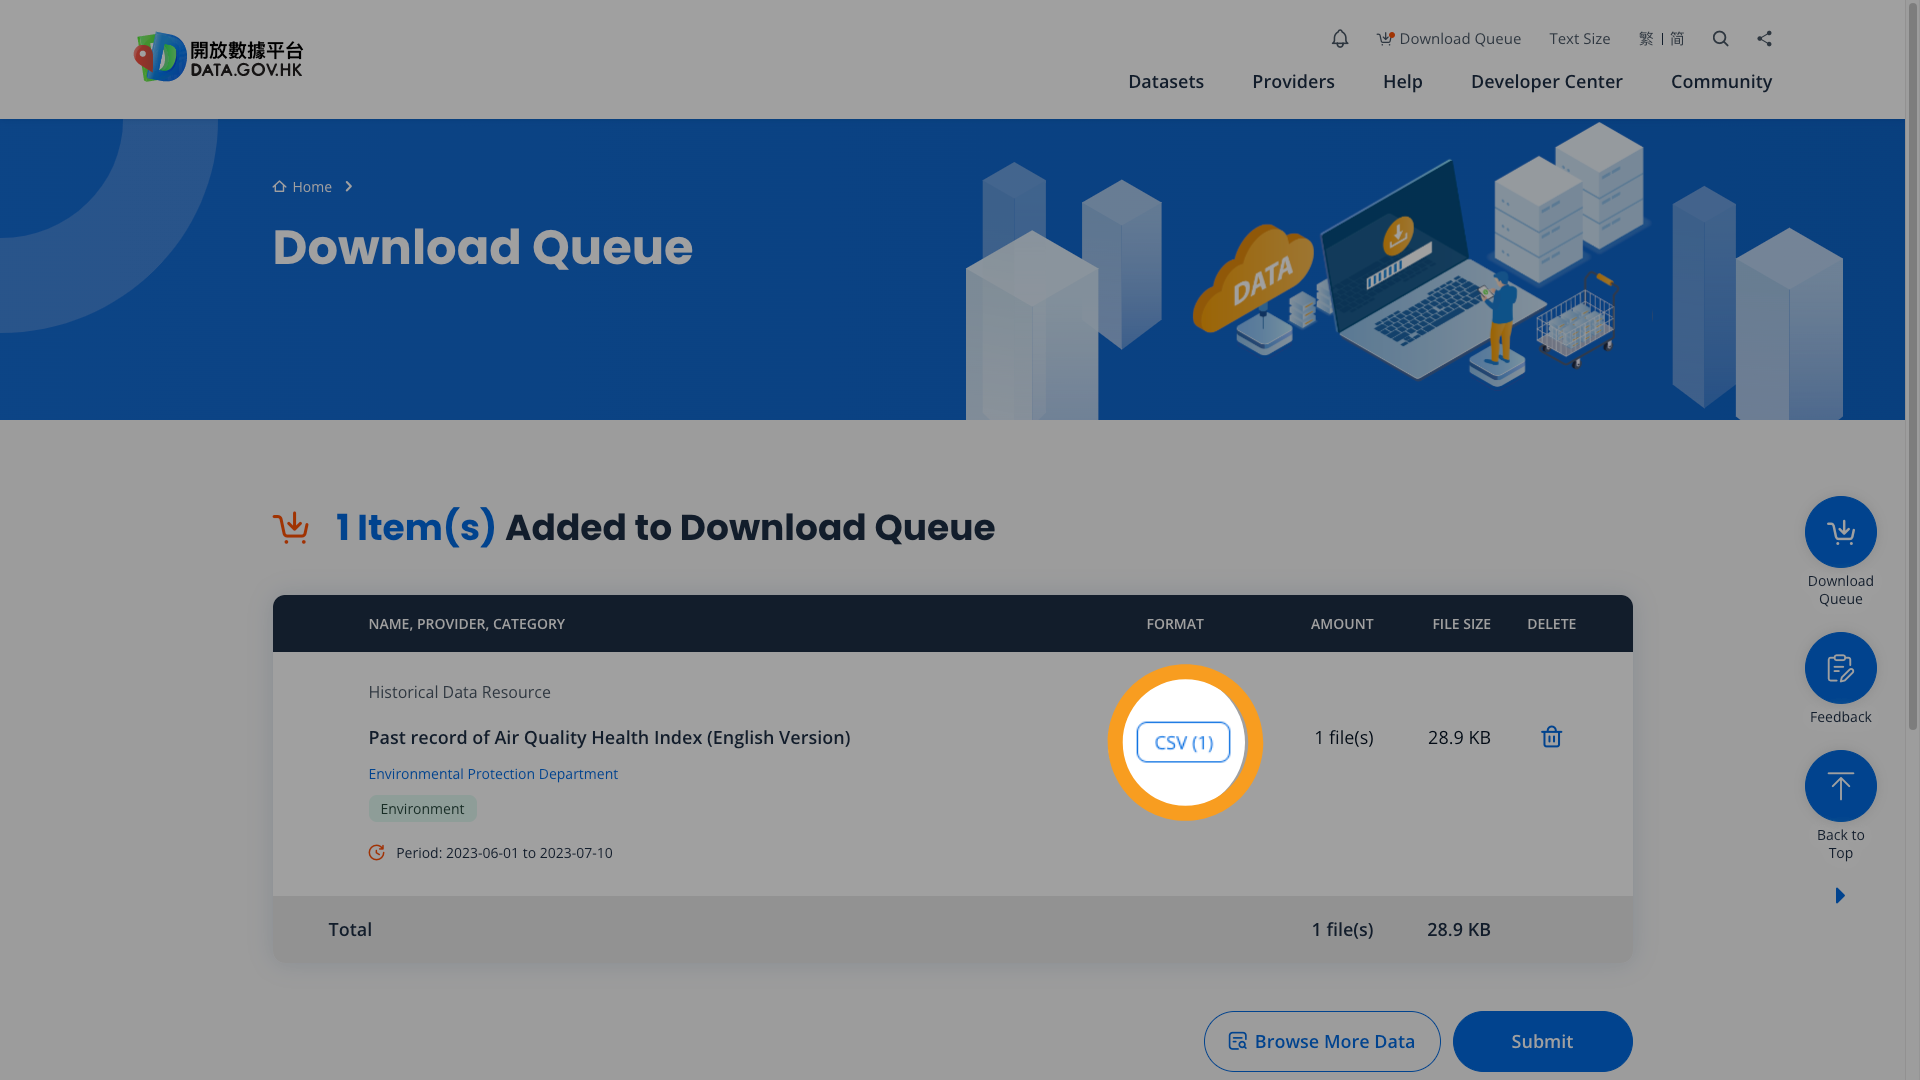Viewport: 1920px width, 1080px height.
Task: Open the Feedback panel icon
Action: coord(1840,667)
